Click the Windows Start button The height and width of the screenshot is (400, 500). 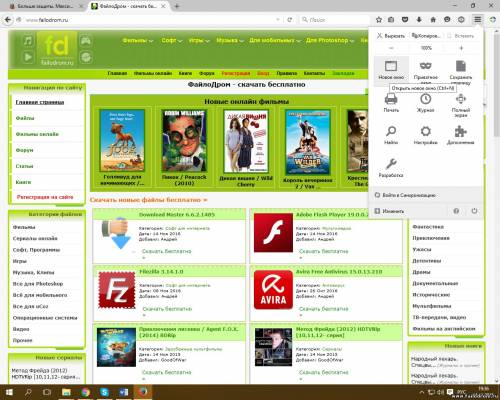[x=9, y=392]
